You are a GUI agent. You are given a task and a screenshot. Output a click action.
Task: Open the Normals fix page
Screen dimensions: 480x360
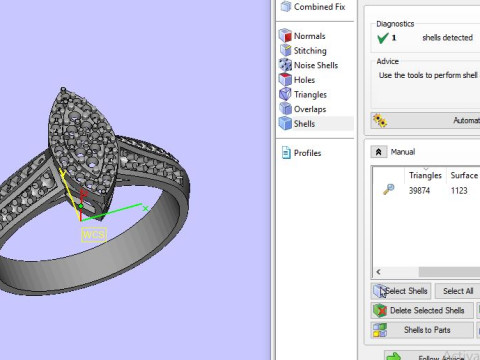click(302, 36)
